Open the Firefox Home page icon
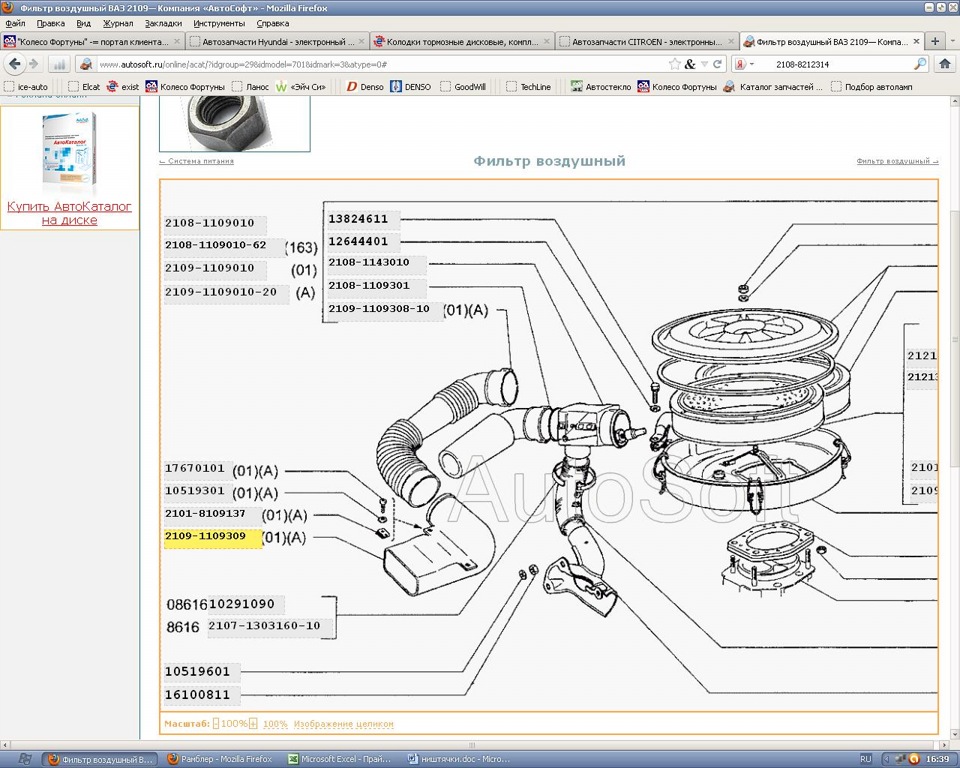The image size is (960, 768). 945,64
